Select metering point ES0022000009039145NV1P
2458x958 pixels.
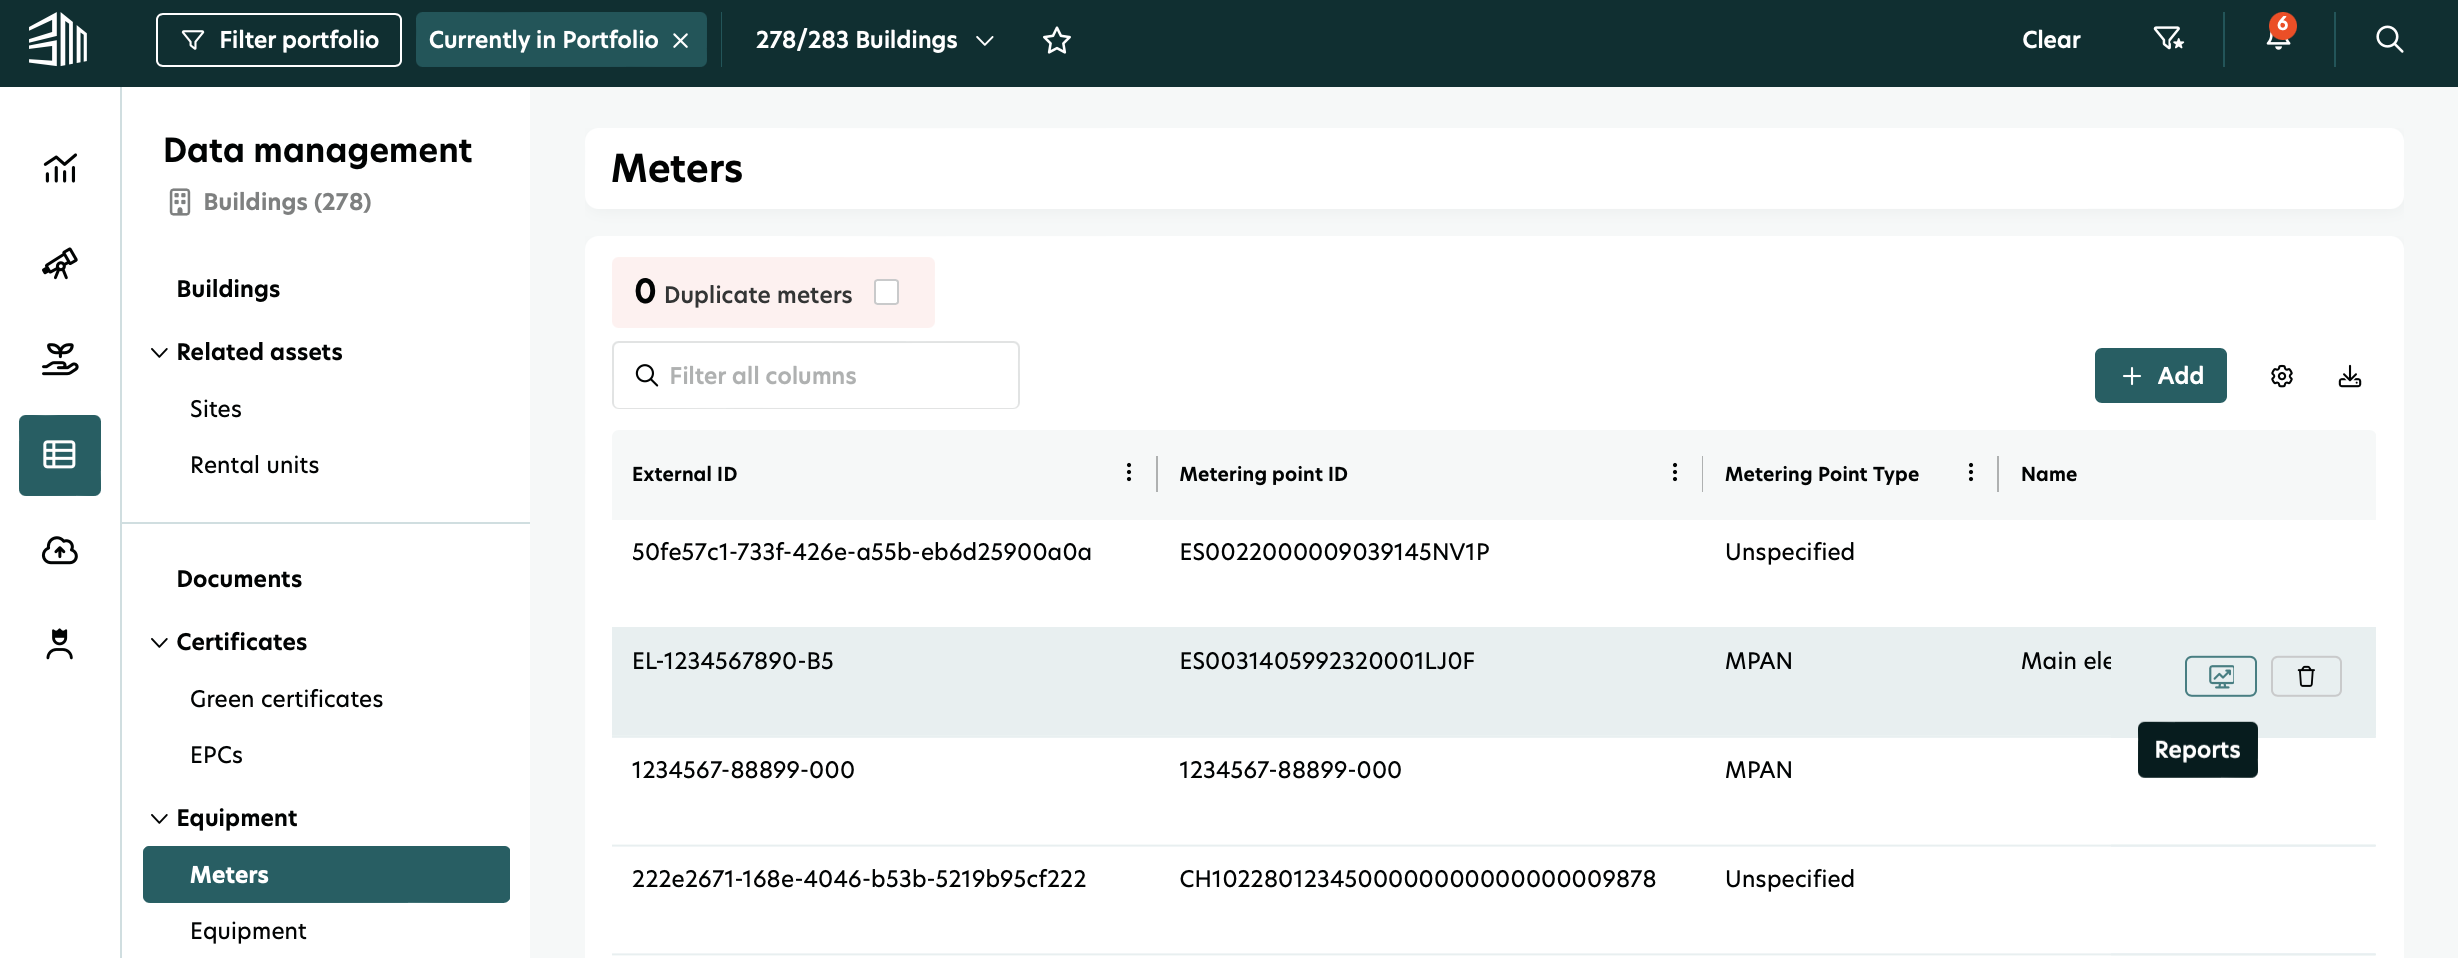[1334, 552]
